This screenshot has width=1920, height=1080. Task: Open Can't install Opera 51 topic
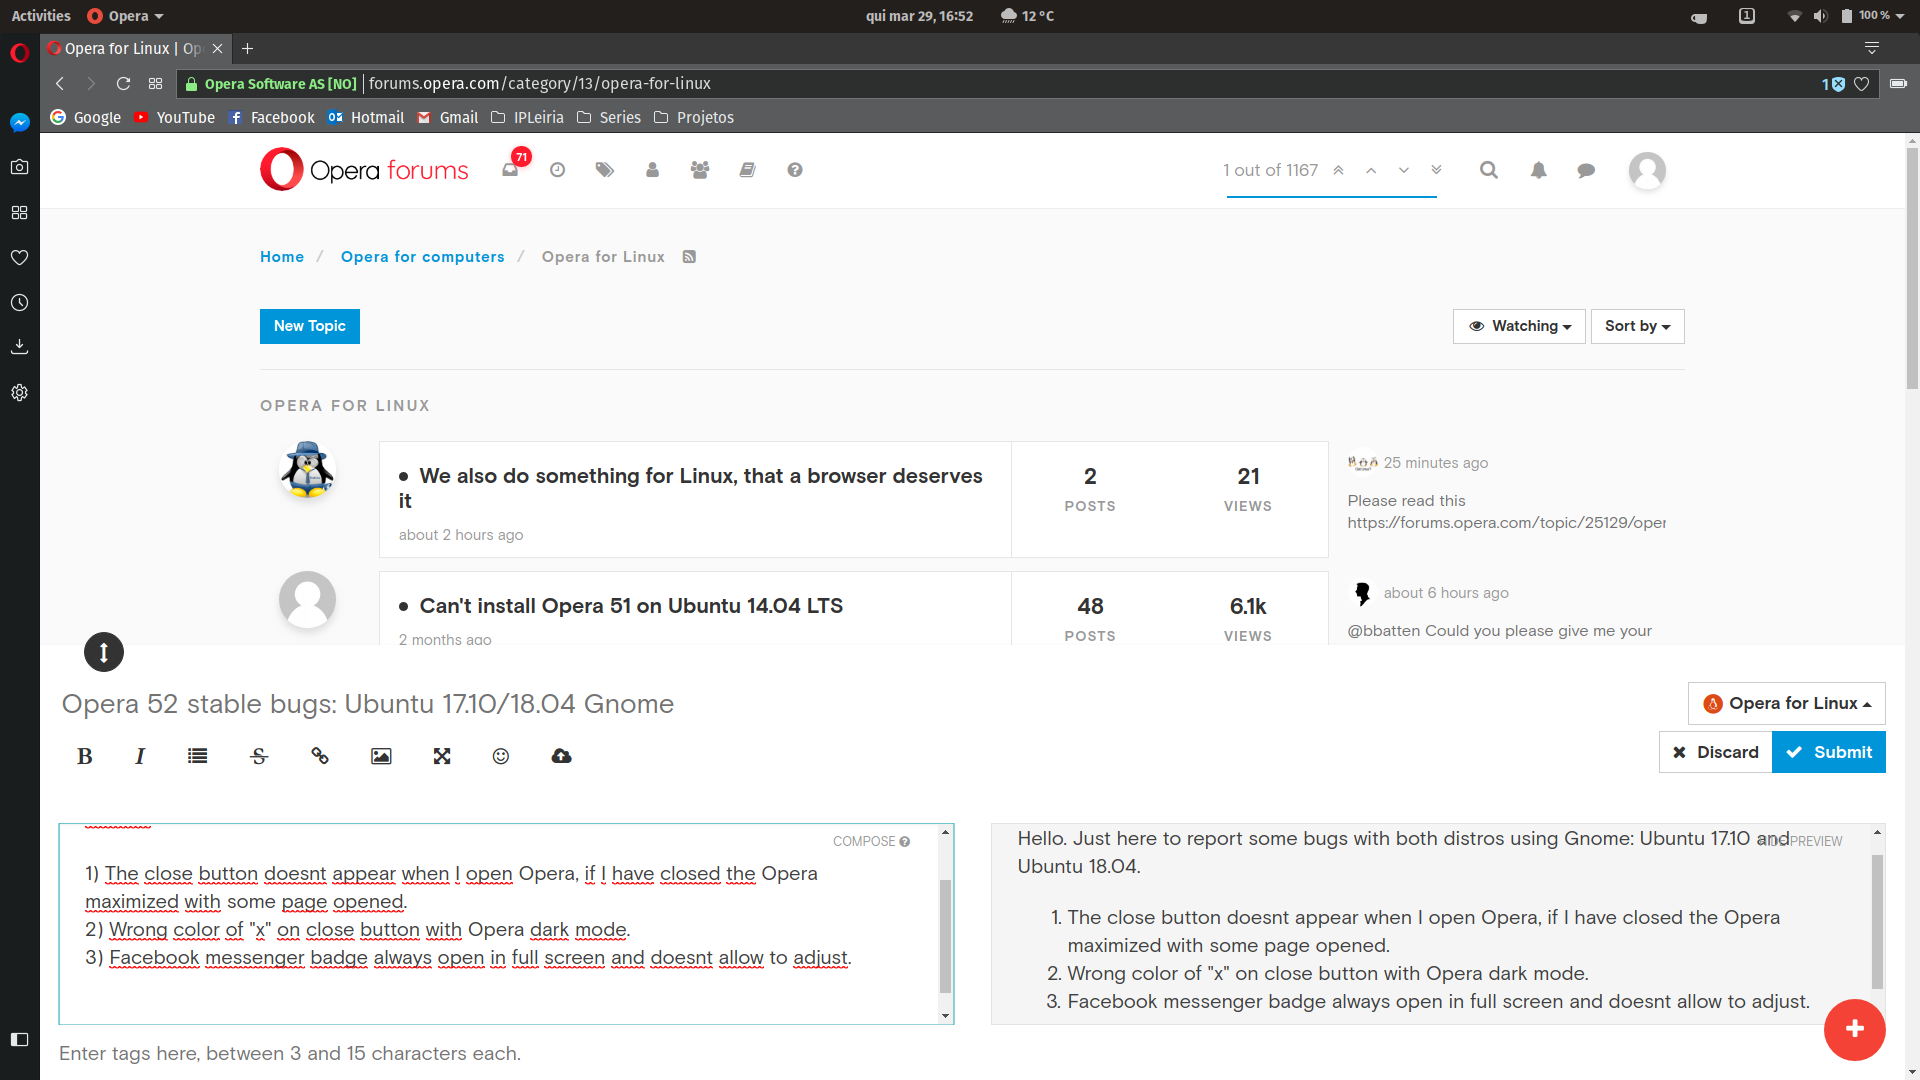(631, 606)
